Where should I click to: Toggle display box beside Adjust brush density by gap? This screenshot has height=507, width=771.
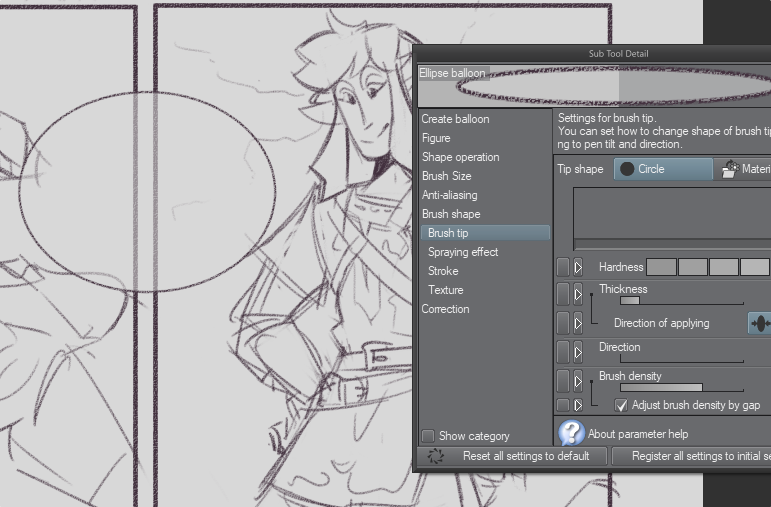point(563,405)
